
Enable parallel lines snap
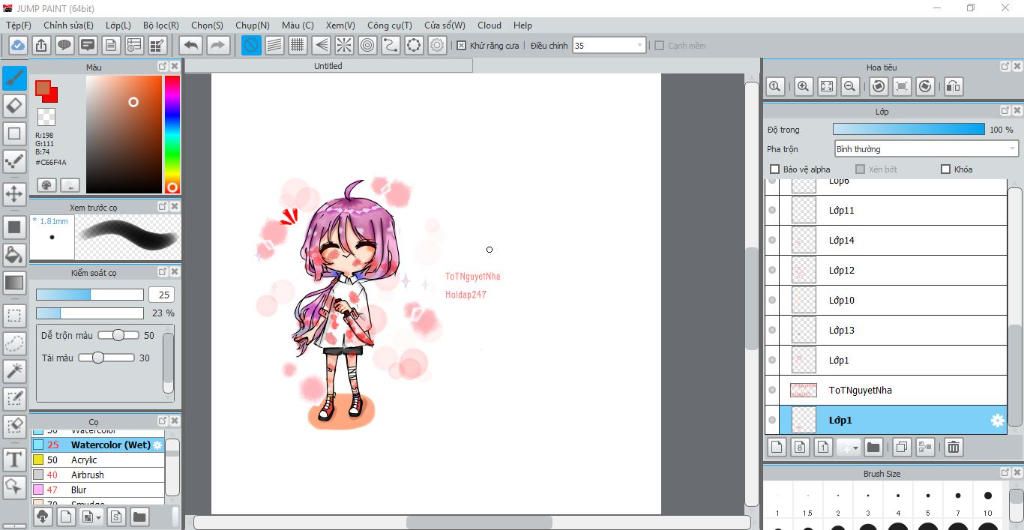(274, 45)
